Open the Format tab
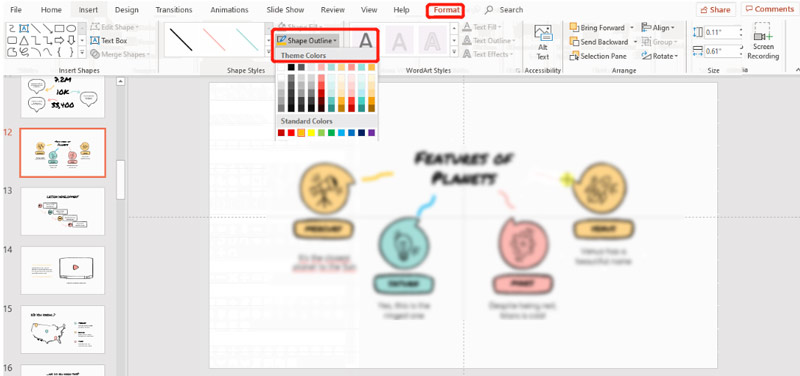This screenshot has height=376, width=800. (x=445, y=10)
